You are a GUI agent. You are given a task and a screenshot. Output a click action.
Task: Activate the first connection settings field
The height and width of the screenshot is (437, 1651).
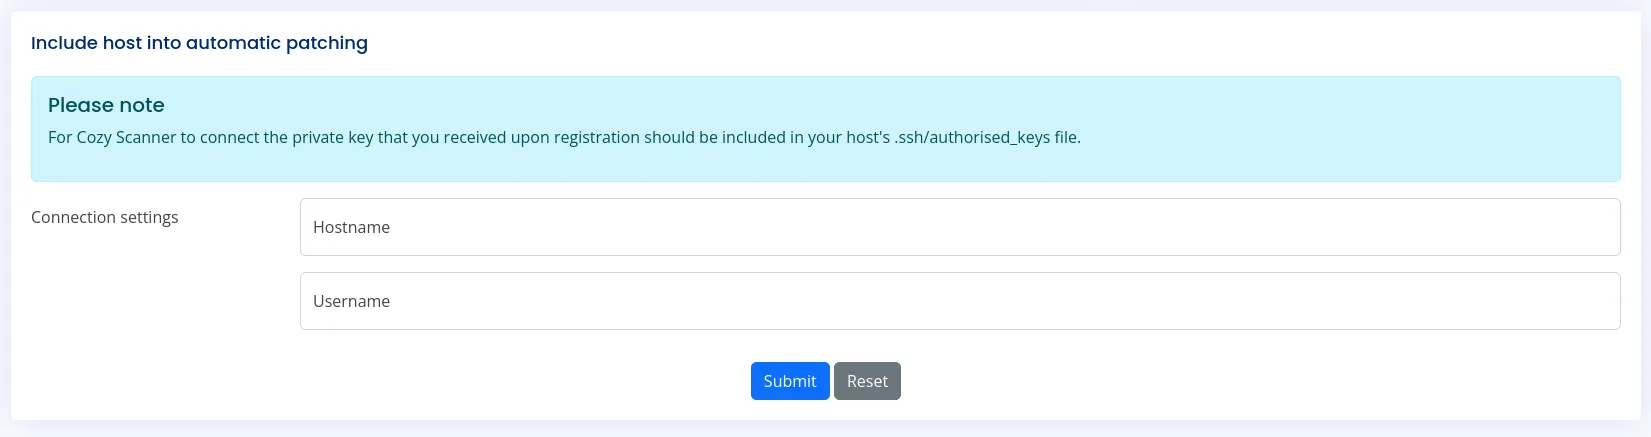click(x=960, y=227)
